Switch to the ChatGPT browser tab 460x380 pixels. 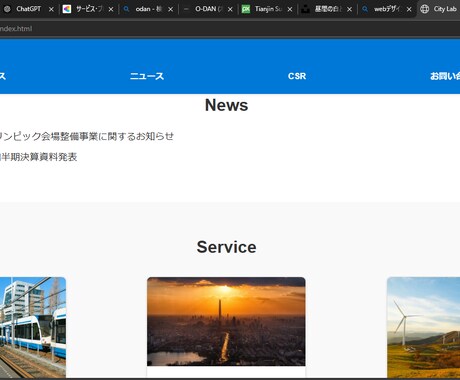coord(28,9)
